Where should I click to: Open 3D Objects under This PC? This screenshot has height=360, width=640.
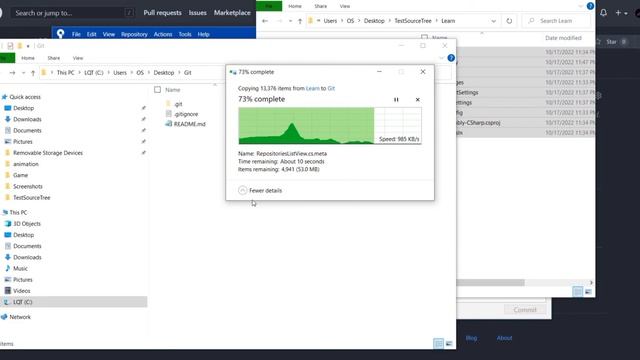[x=27, y=224]
